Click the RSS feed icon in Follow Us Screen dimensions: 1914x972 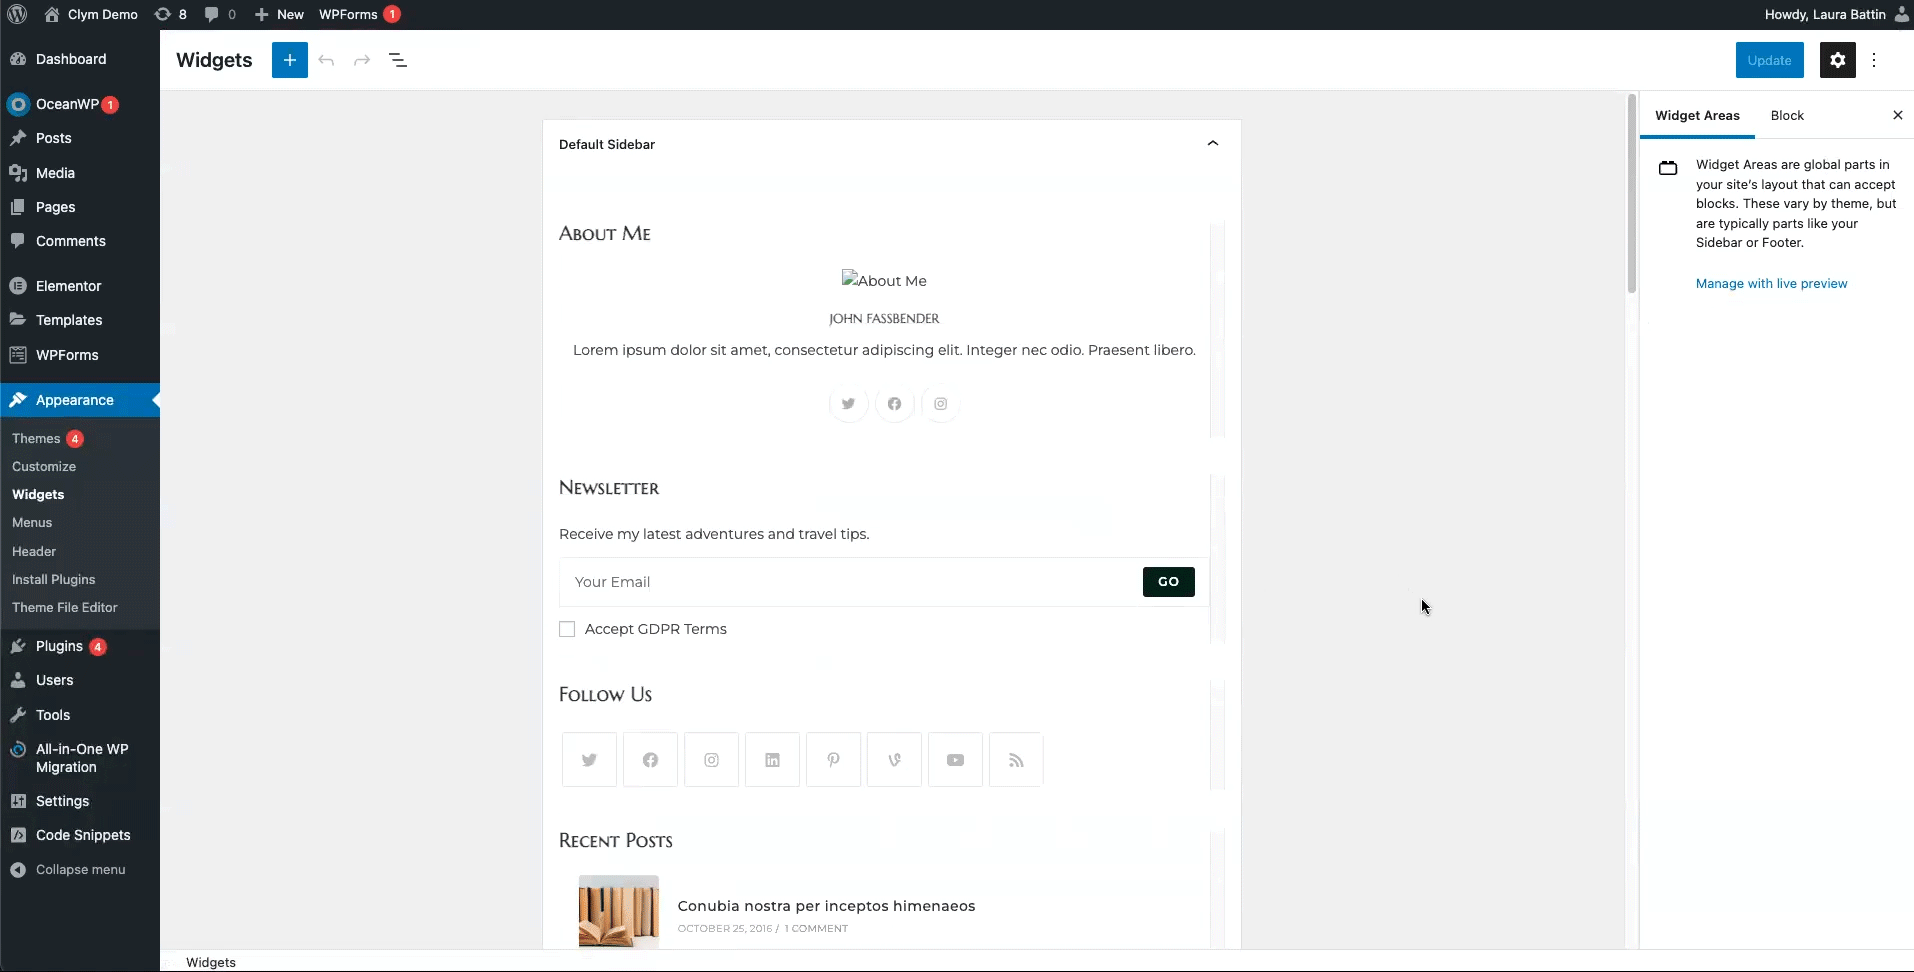click(1016, 760)
